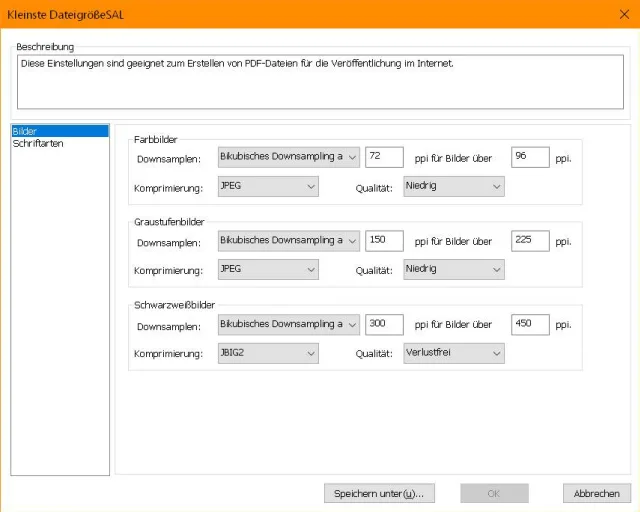Open Schwarzweißbilder Komprimierung JBIG2 dropdown
640x512 pixels.
268,353
